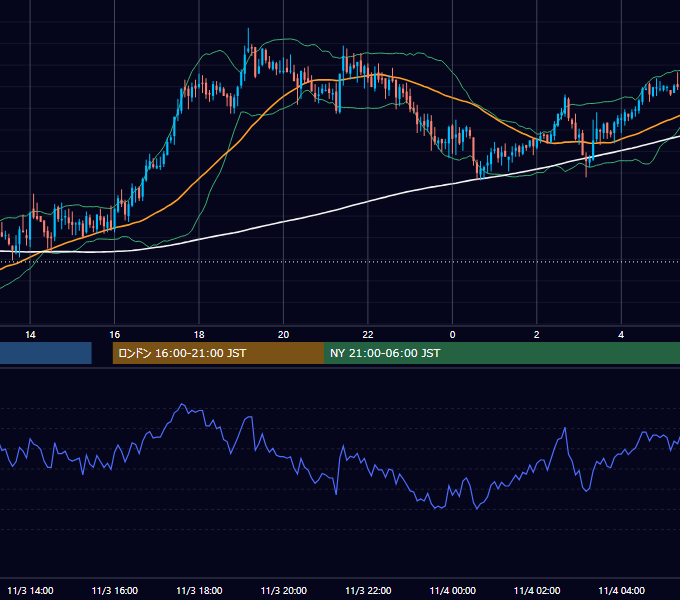Viewport: 680px width, 600px height.
Task: Click the 20 hour label on price chart axis
Action: (x=283, y=335)
